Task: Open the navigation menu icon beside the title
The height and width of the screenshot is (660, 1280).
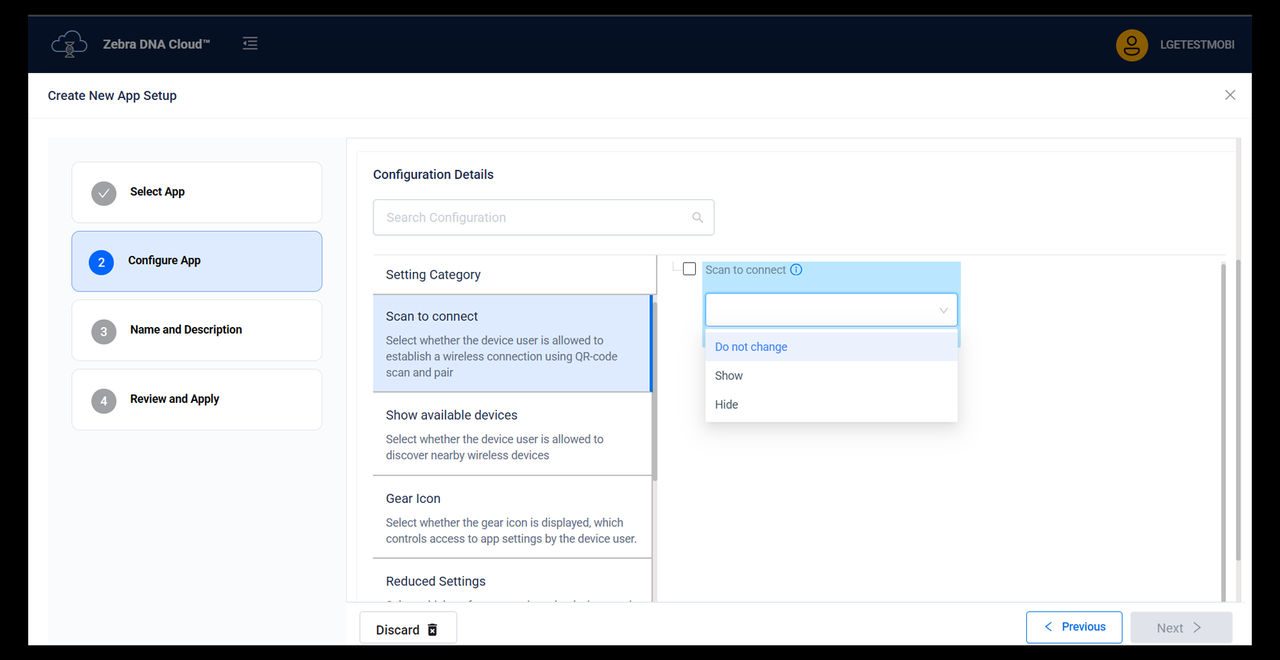Action: 249,43
